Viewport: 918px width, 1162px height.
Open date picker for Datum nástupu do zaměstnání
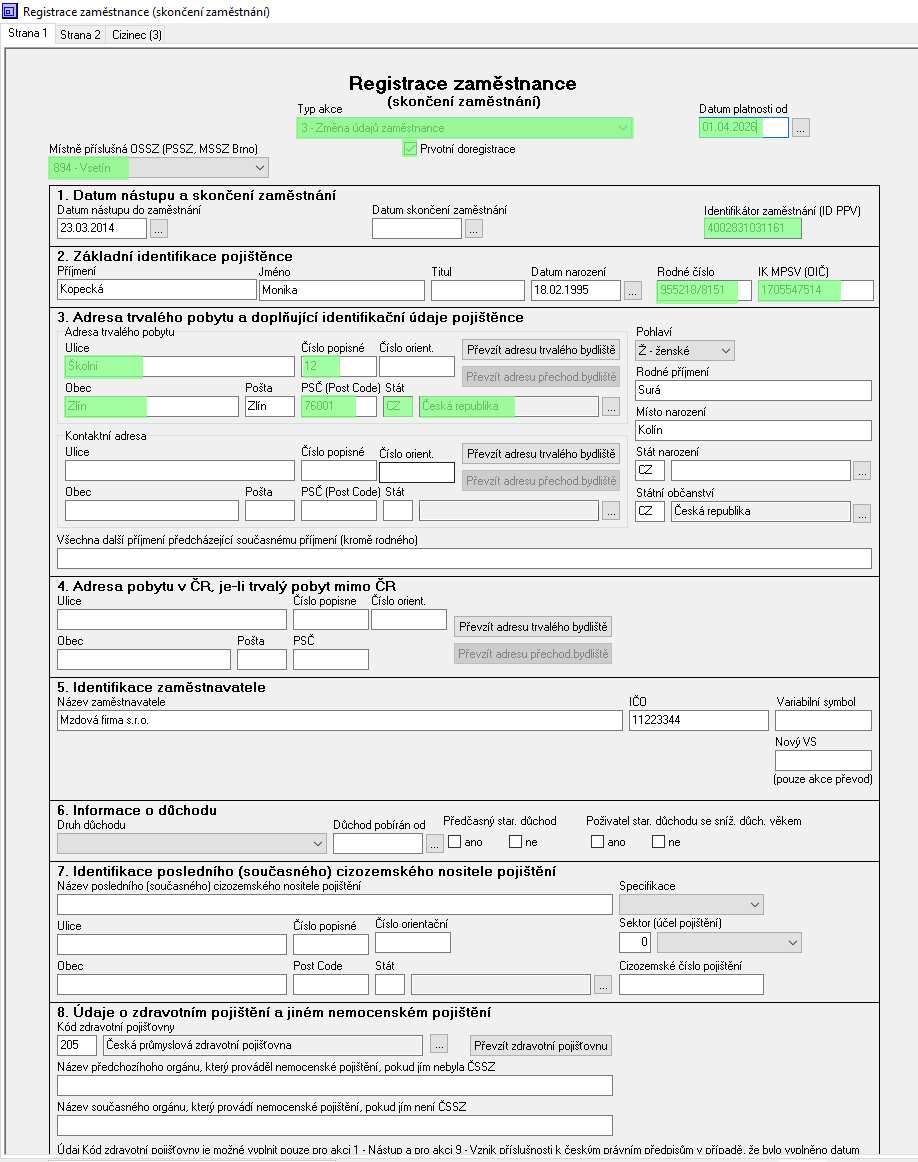(x=160, y=229)
